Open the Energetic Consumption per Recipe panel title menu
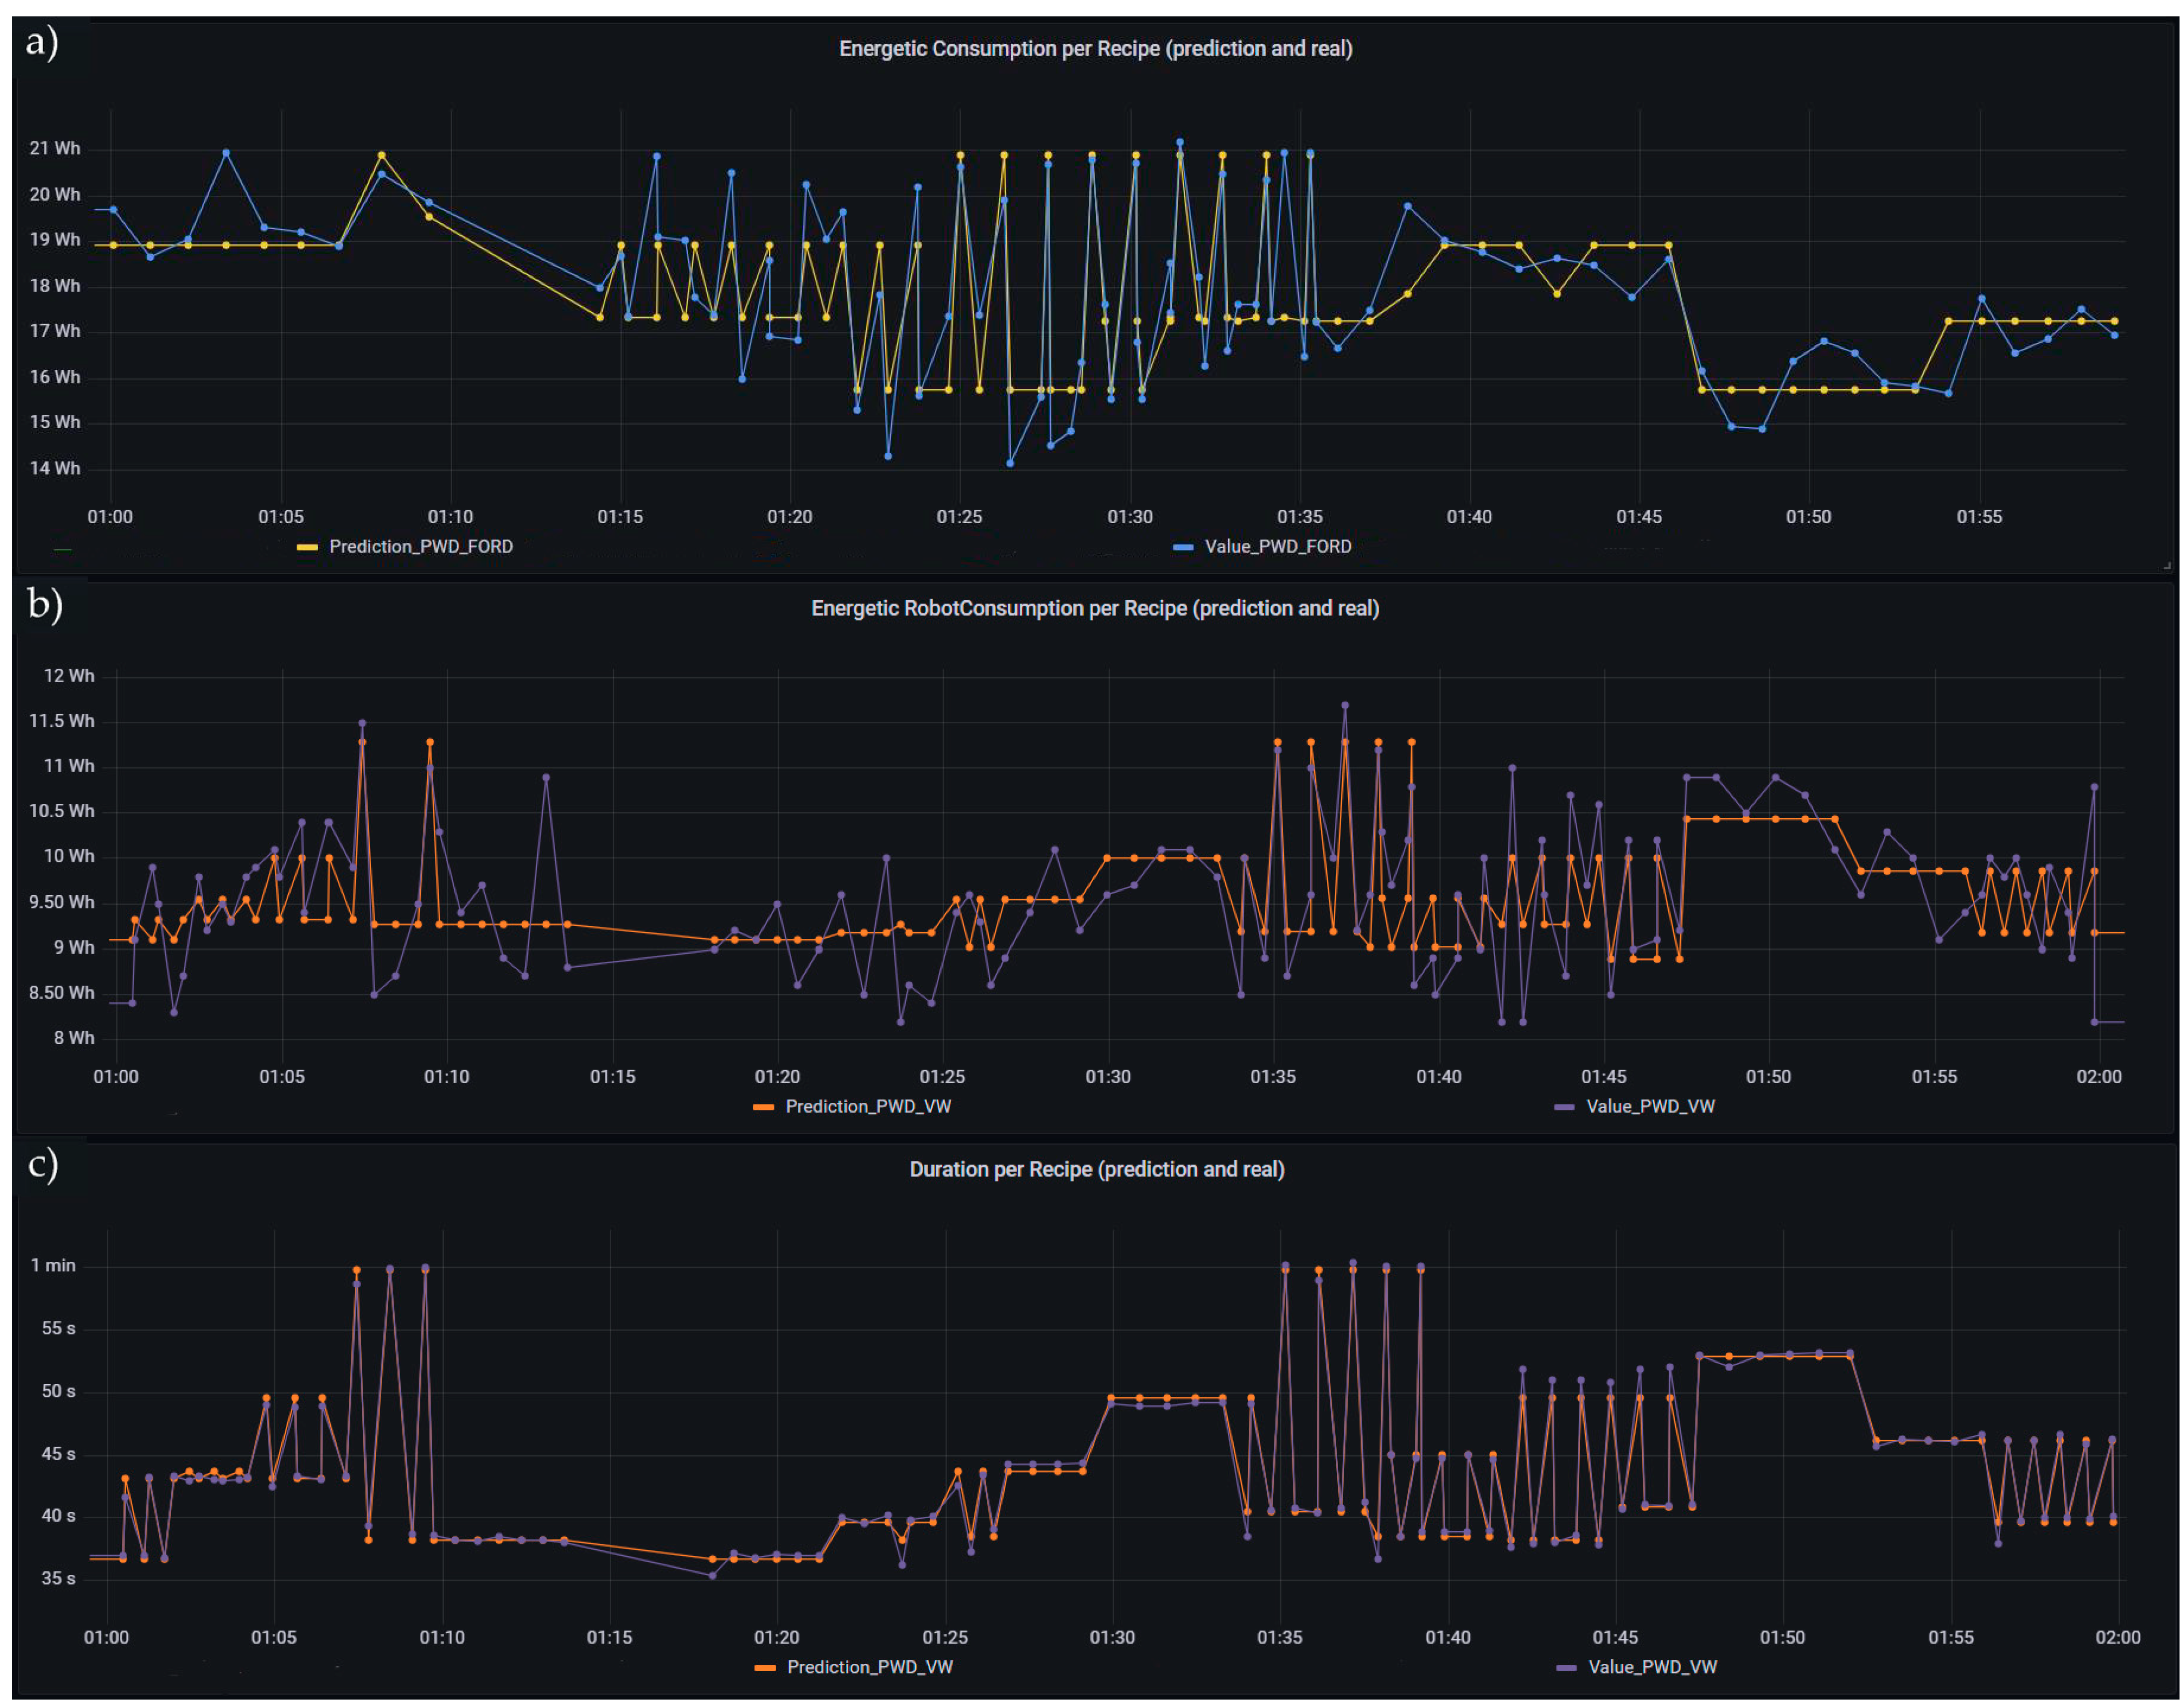The width and height of the screenshot is (2183, 1708). (x=1095, y=48)
